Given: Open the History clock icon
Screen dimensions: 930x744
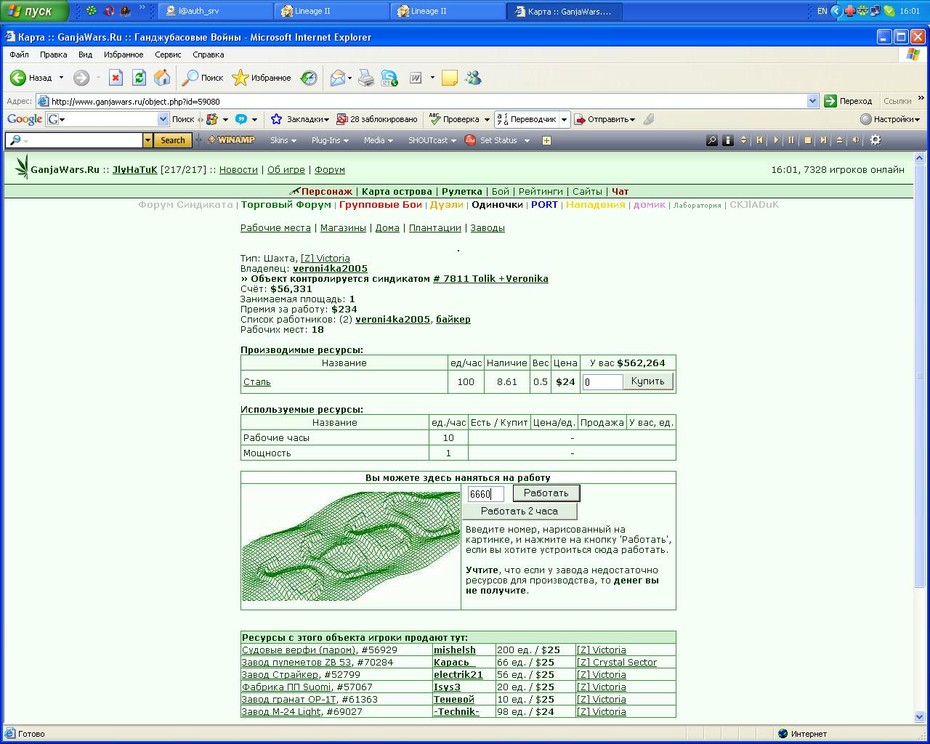Looking at the screenshot, I should click(308, 78).
